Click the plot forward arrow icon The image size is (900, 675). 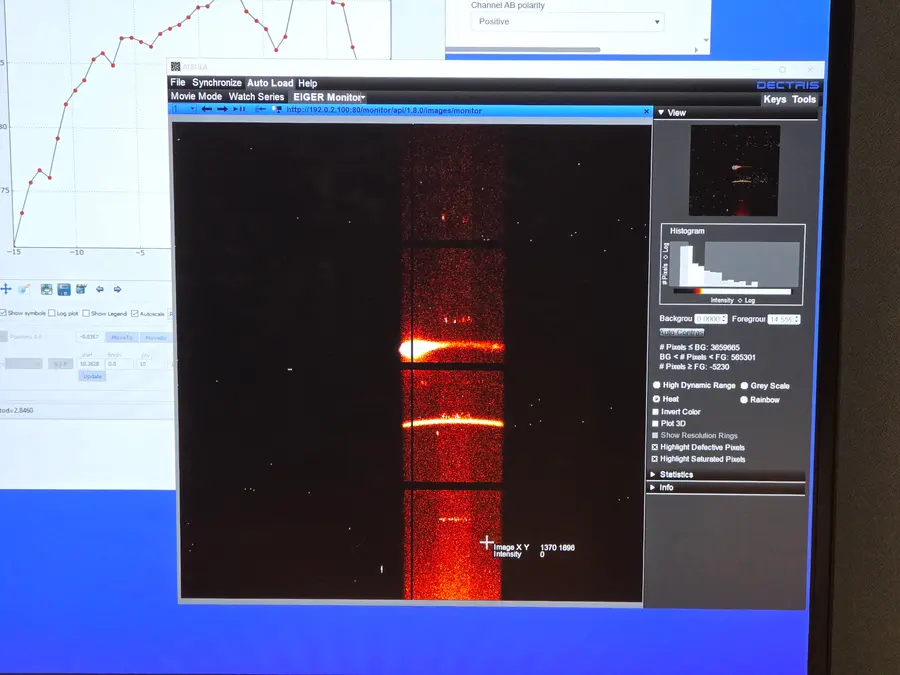pyautogui.click(x=118, y=289)
